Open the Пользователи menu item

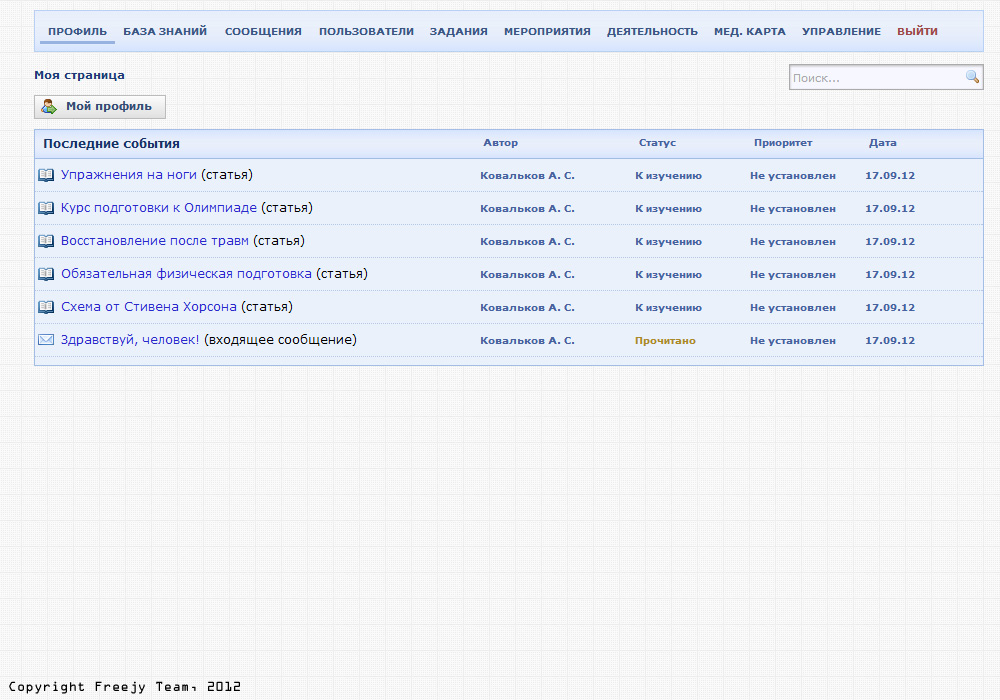click(x=366, y=32)
